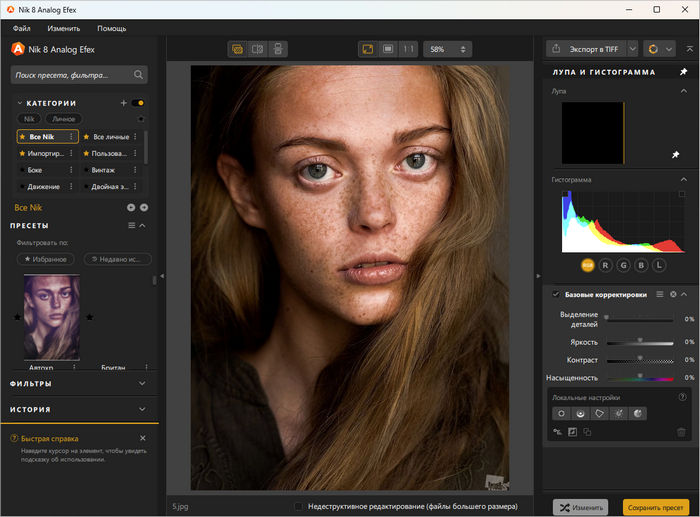Select side-by-side compare view icon
The width and height of the screenshot is (700, 517).
pos(278,48)
